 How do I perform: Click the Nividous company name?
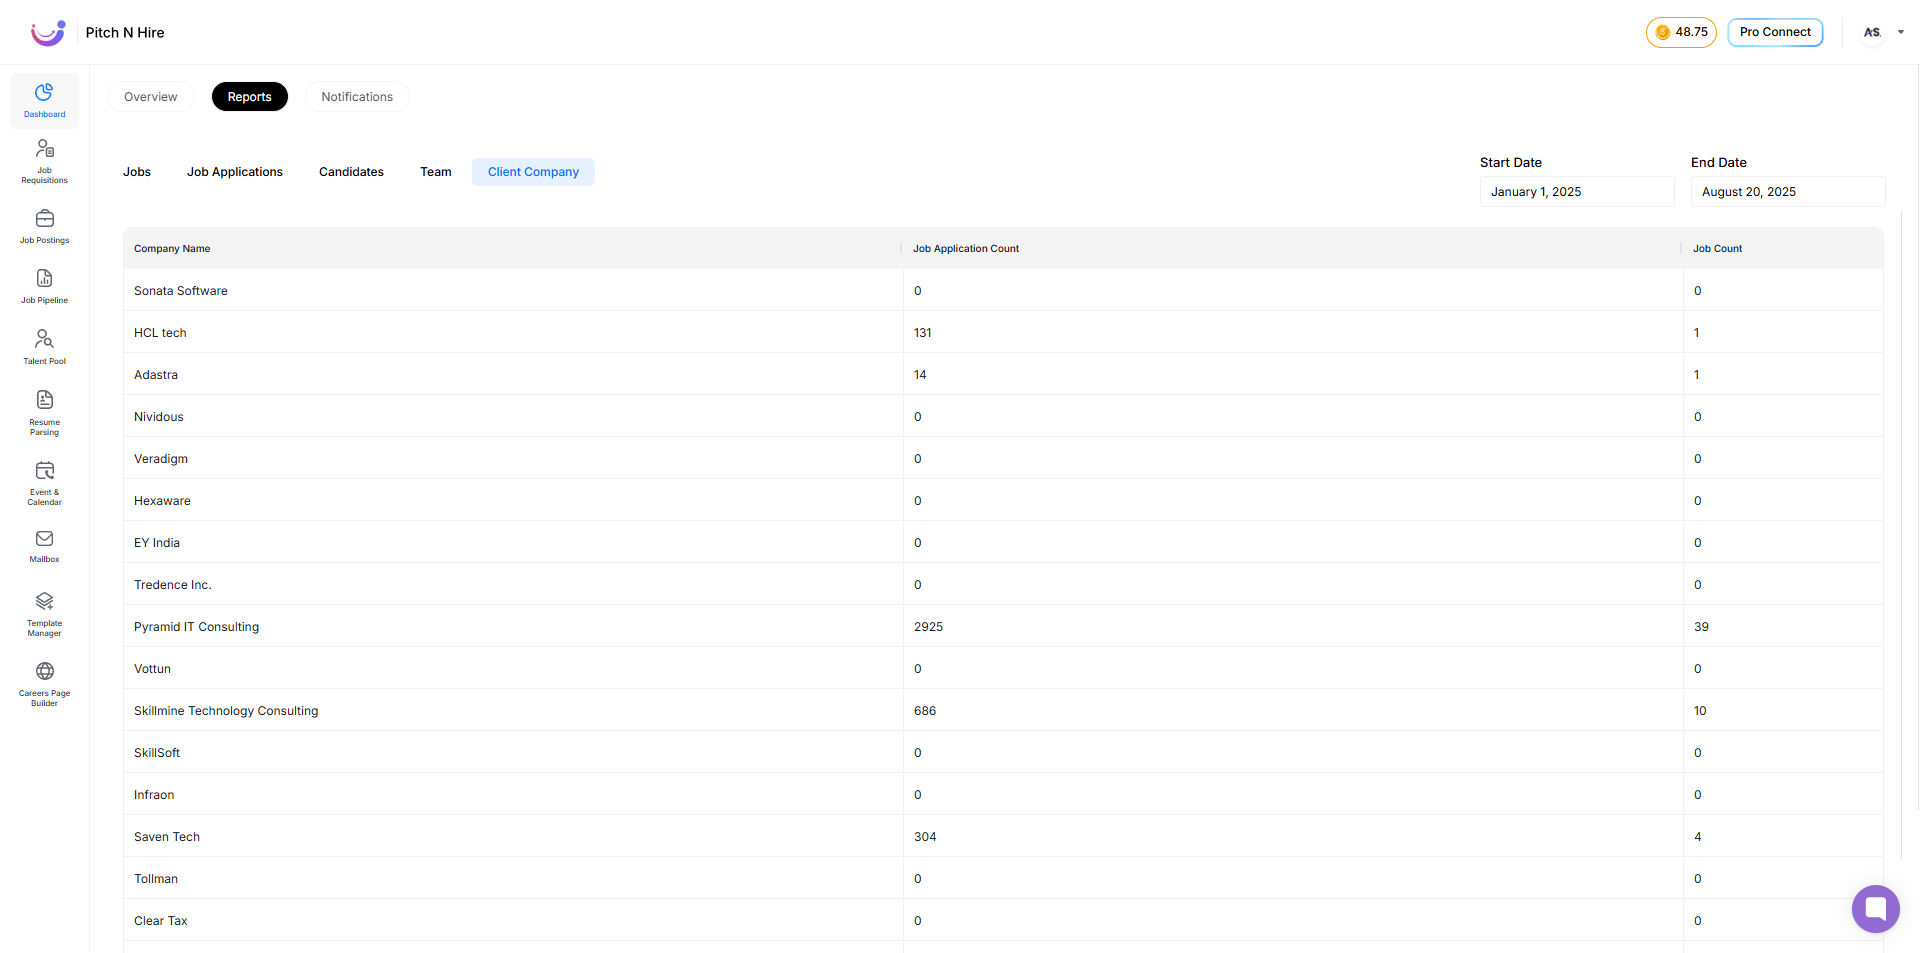[159, 417]
